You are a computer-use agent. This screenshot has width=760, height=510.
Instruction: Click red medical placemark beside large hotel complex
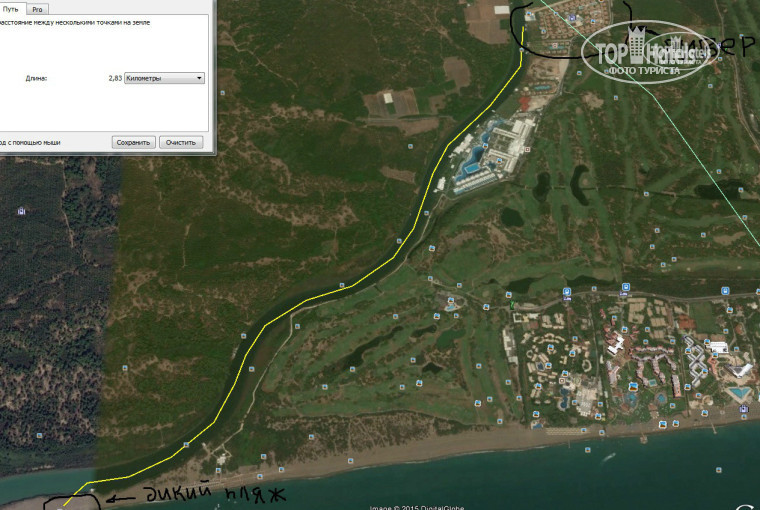(527, 149)
